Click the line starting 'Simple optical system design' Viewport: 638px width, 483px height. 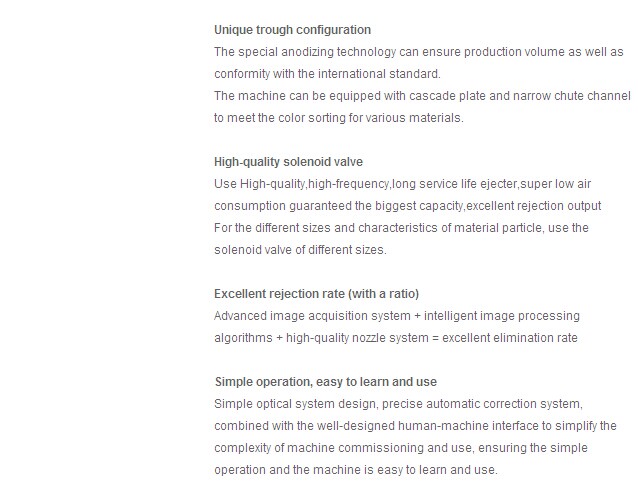pos(398,404)
